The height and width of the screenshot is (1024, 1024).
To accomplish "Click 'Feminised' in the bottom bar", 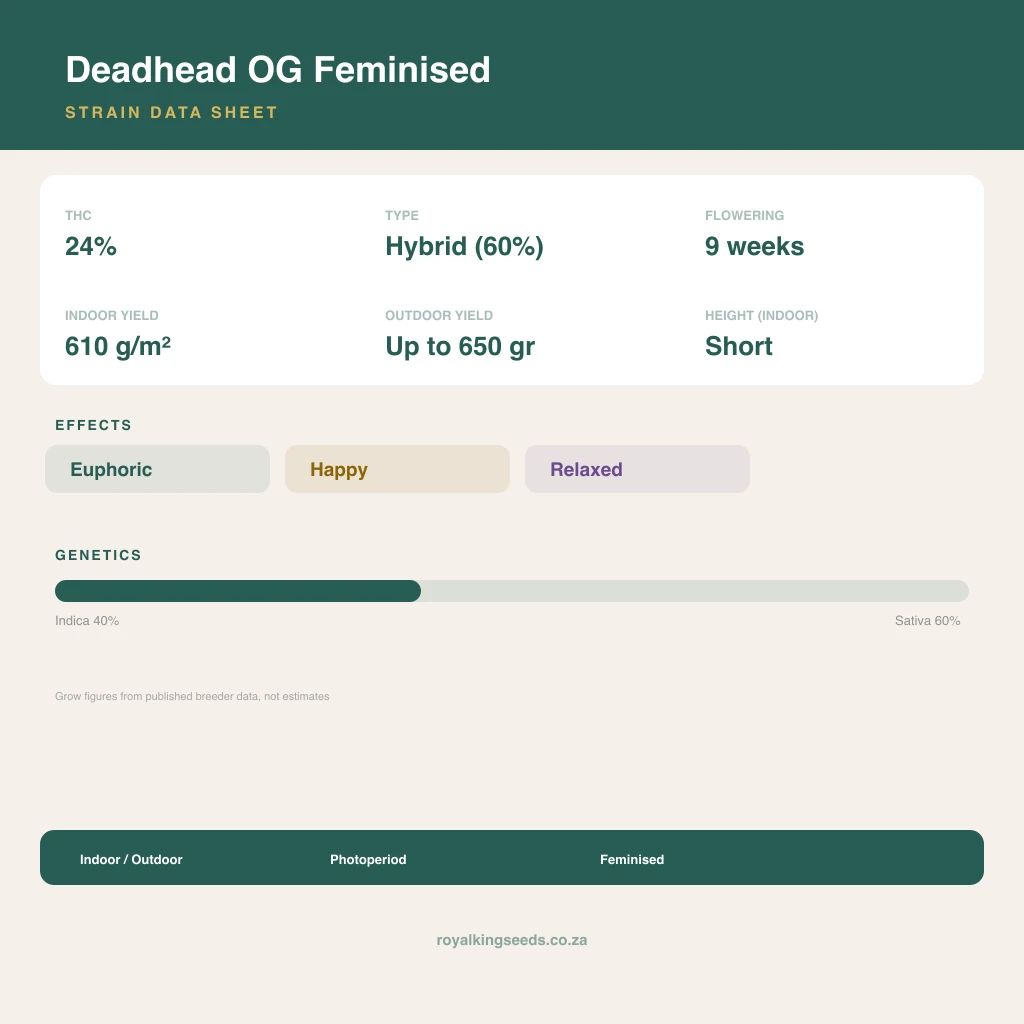I will click(632, 859).
